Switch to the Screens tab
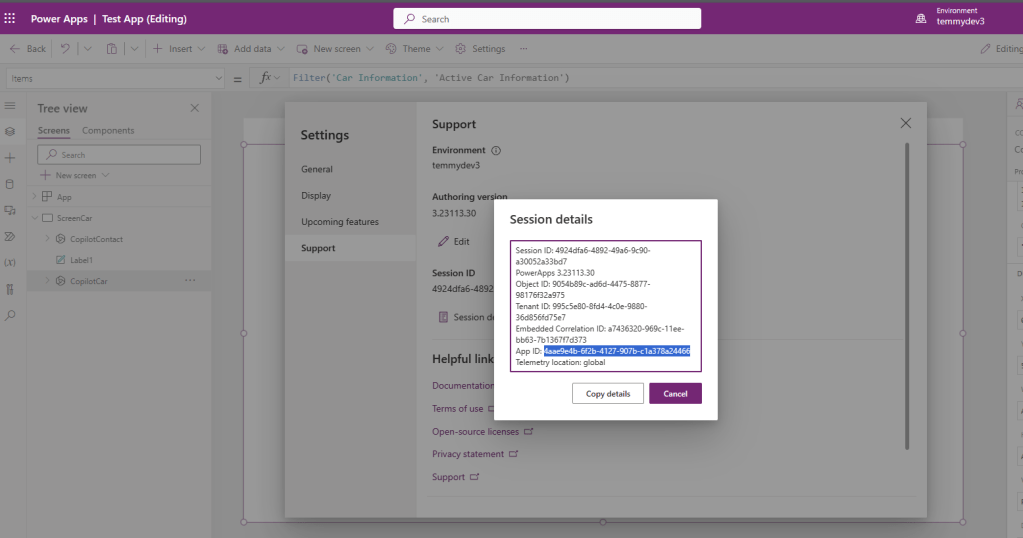This screenshot has width=1023, height=538. point(53,130)
